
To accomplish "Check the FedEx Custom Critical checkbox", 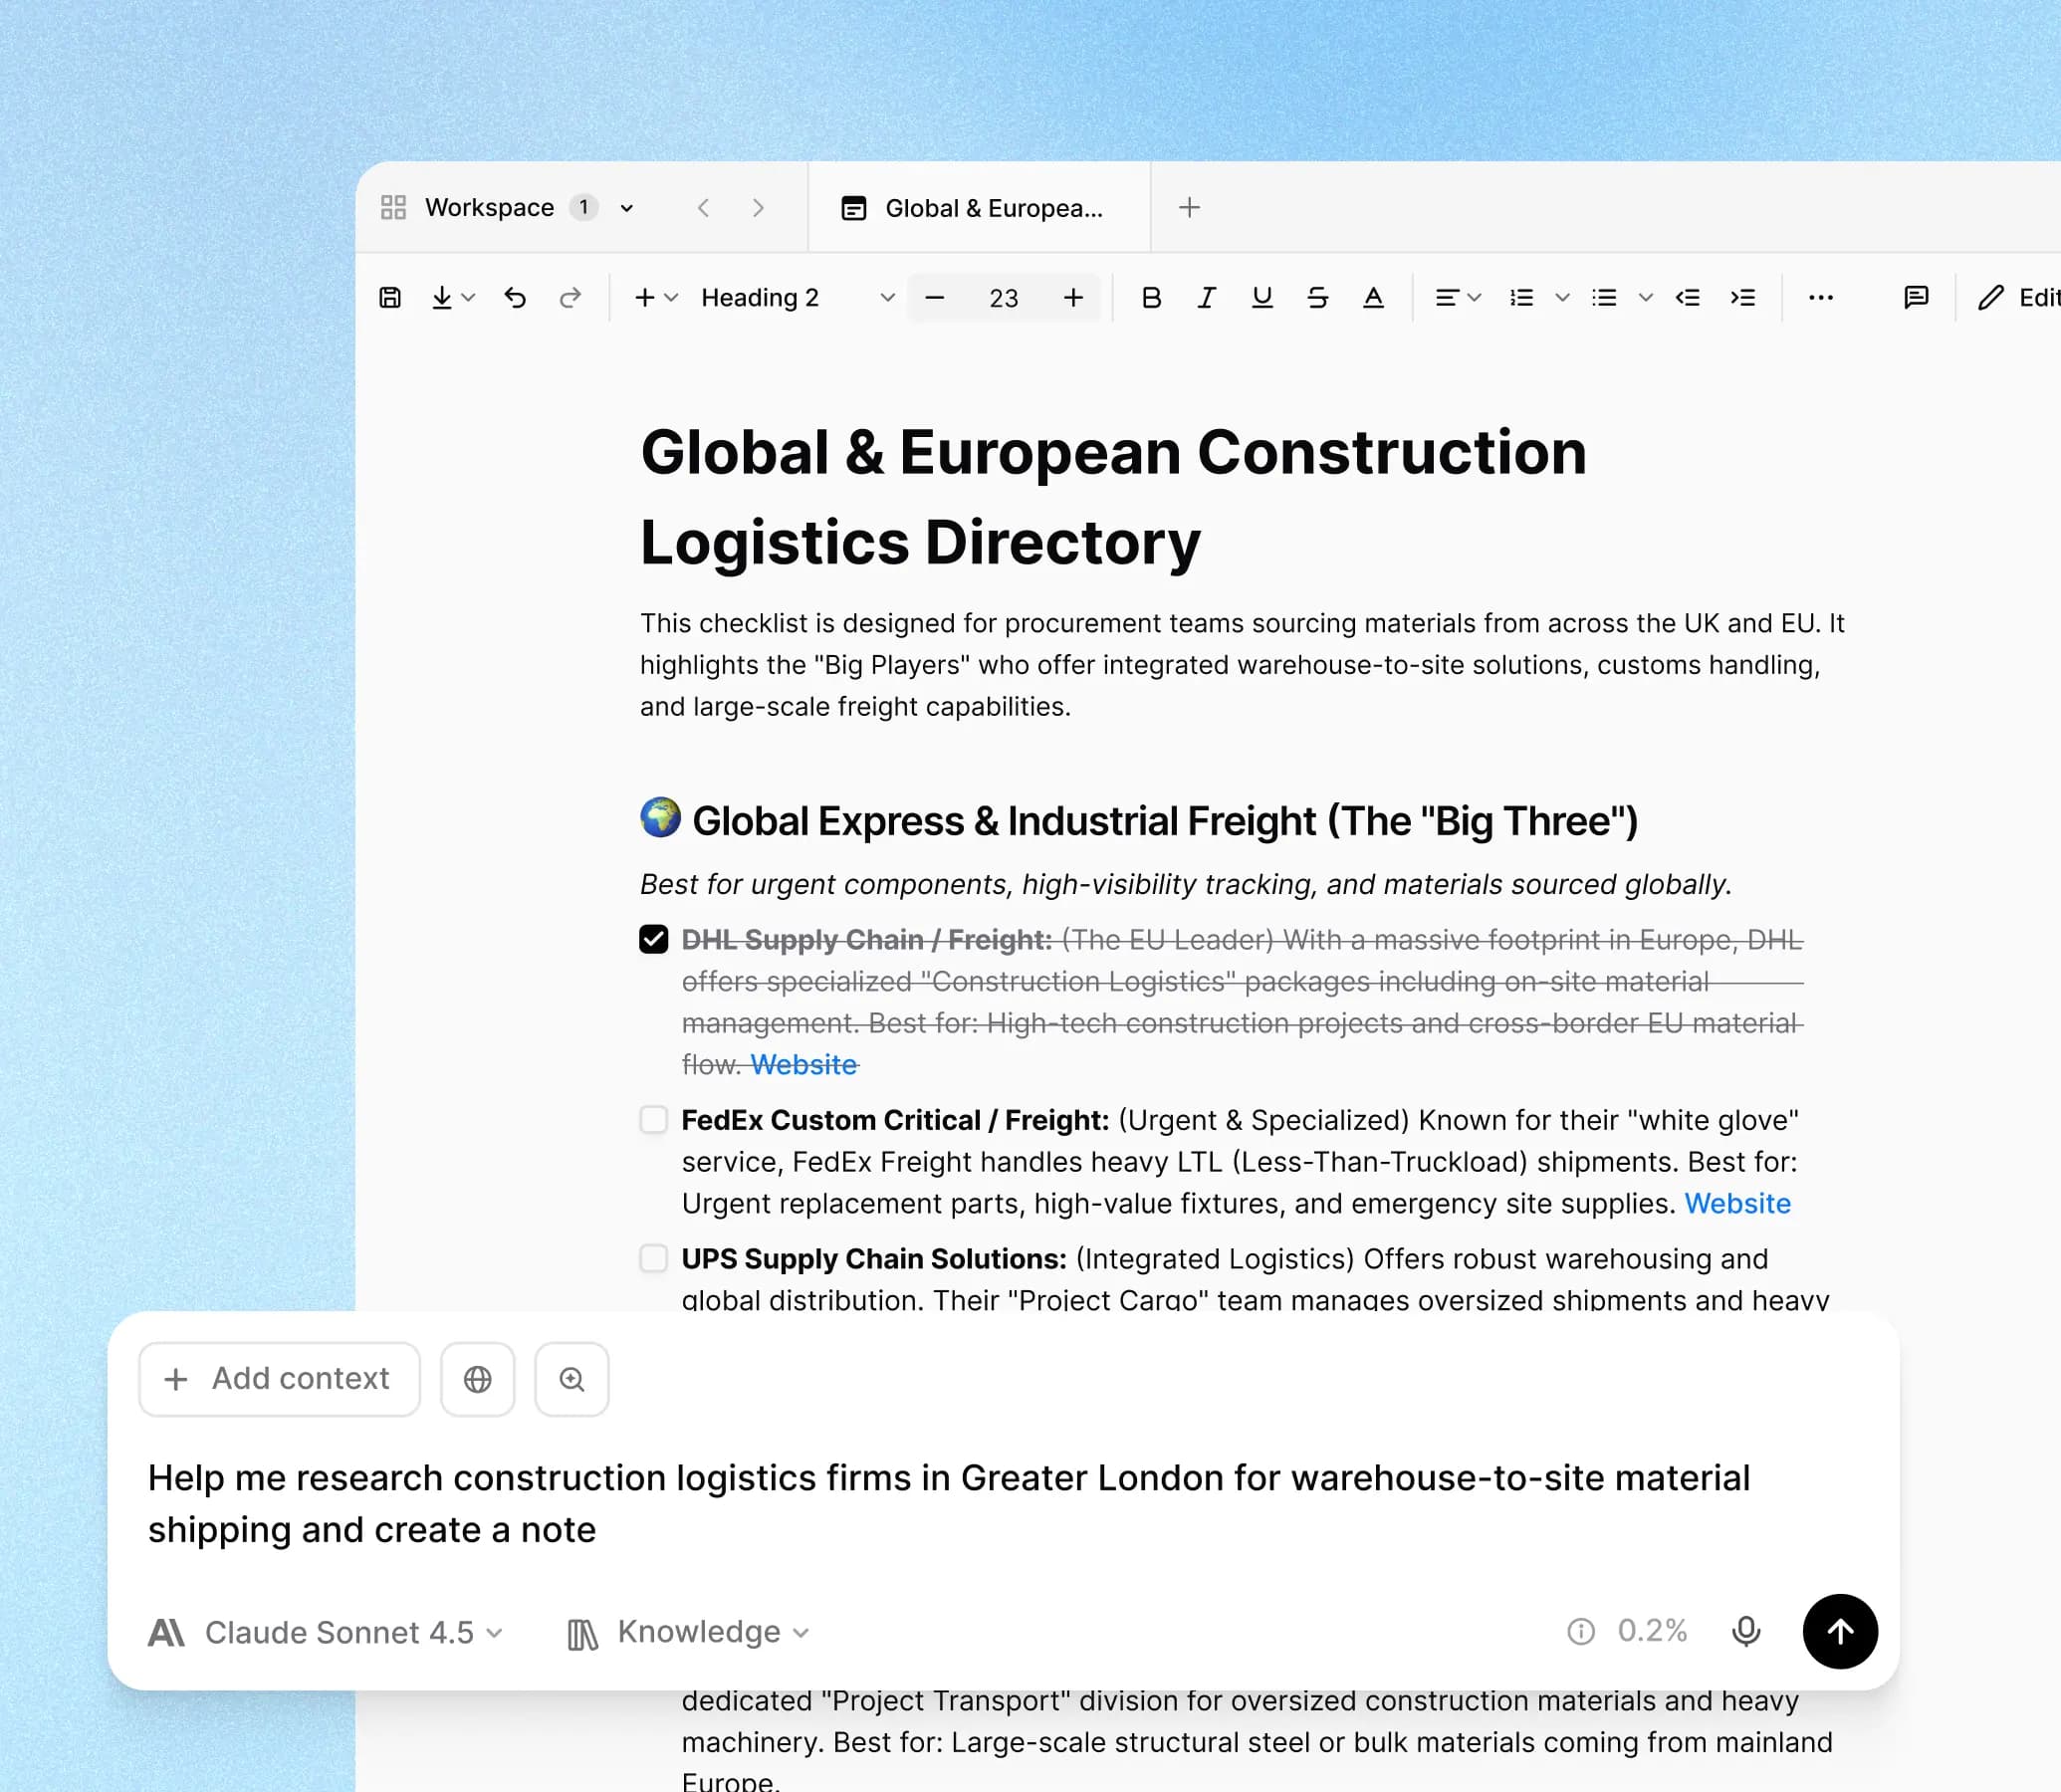I will 654,1119.
